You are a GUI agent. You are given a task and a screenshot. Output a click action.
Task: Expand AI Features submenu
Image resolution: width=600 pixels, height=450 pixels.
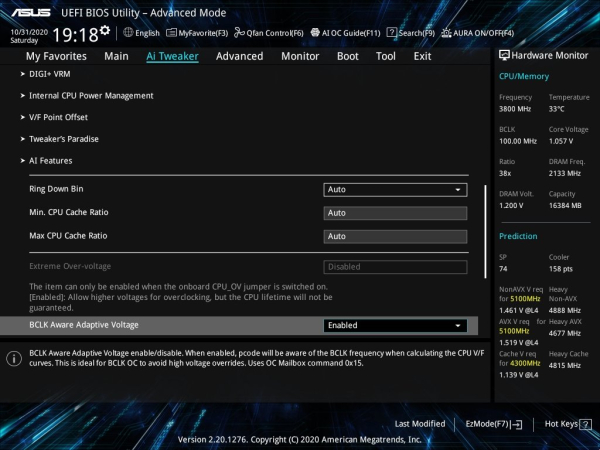pyautogui.click(x=51, y=161)
